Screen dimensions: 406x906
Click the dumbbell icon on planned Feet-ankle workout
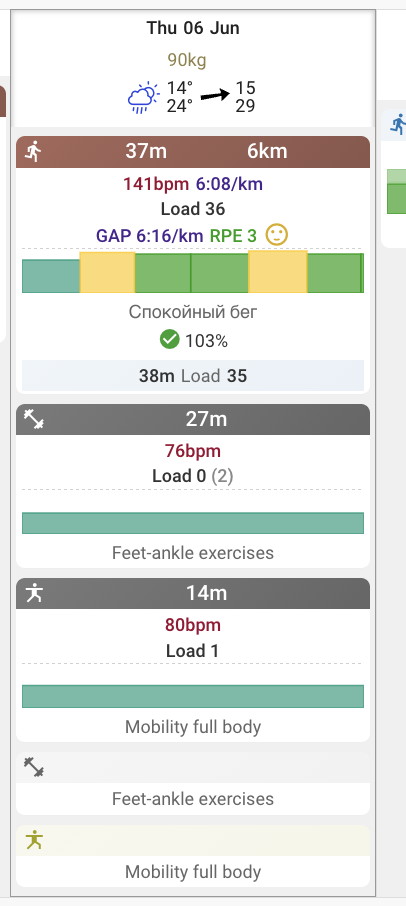(x=34, y=767)
